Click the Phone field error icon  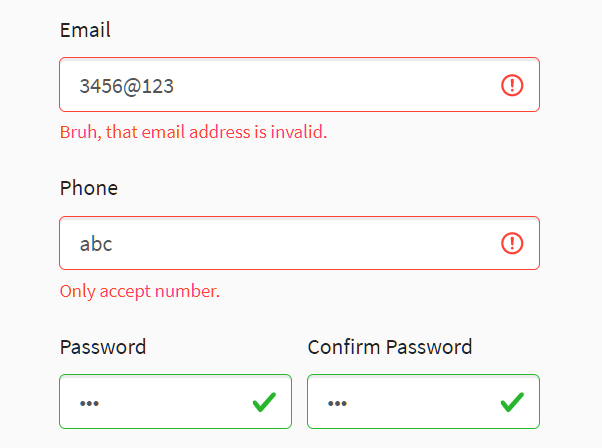512,243
